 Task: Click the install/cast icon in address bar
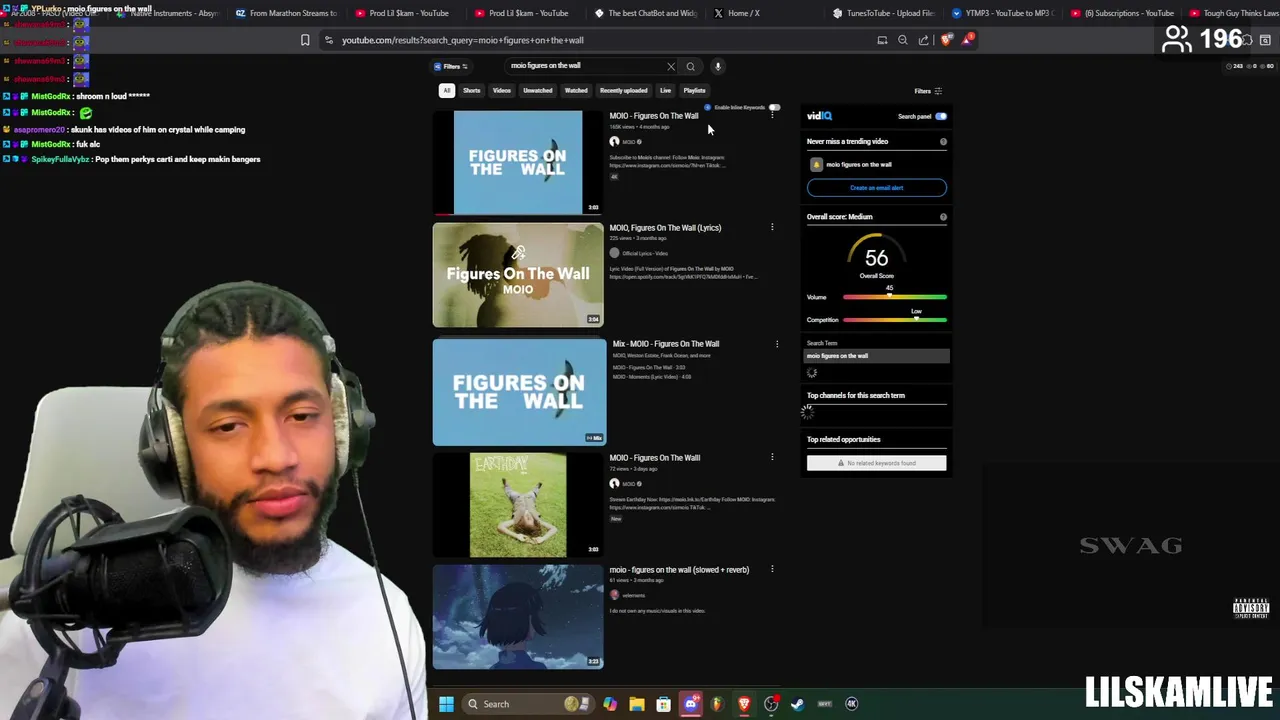pos(882,40)
